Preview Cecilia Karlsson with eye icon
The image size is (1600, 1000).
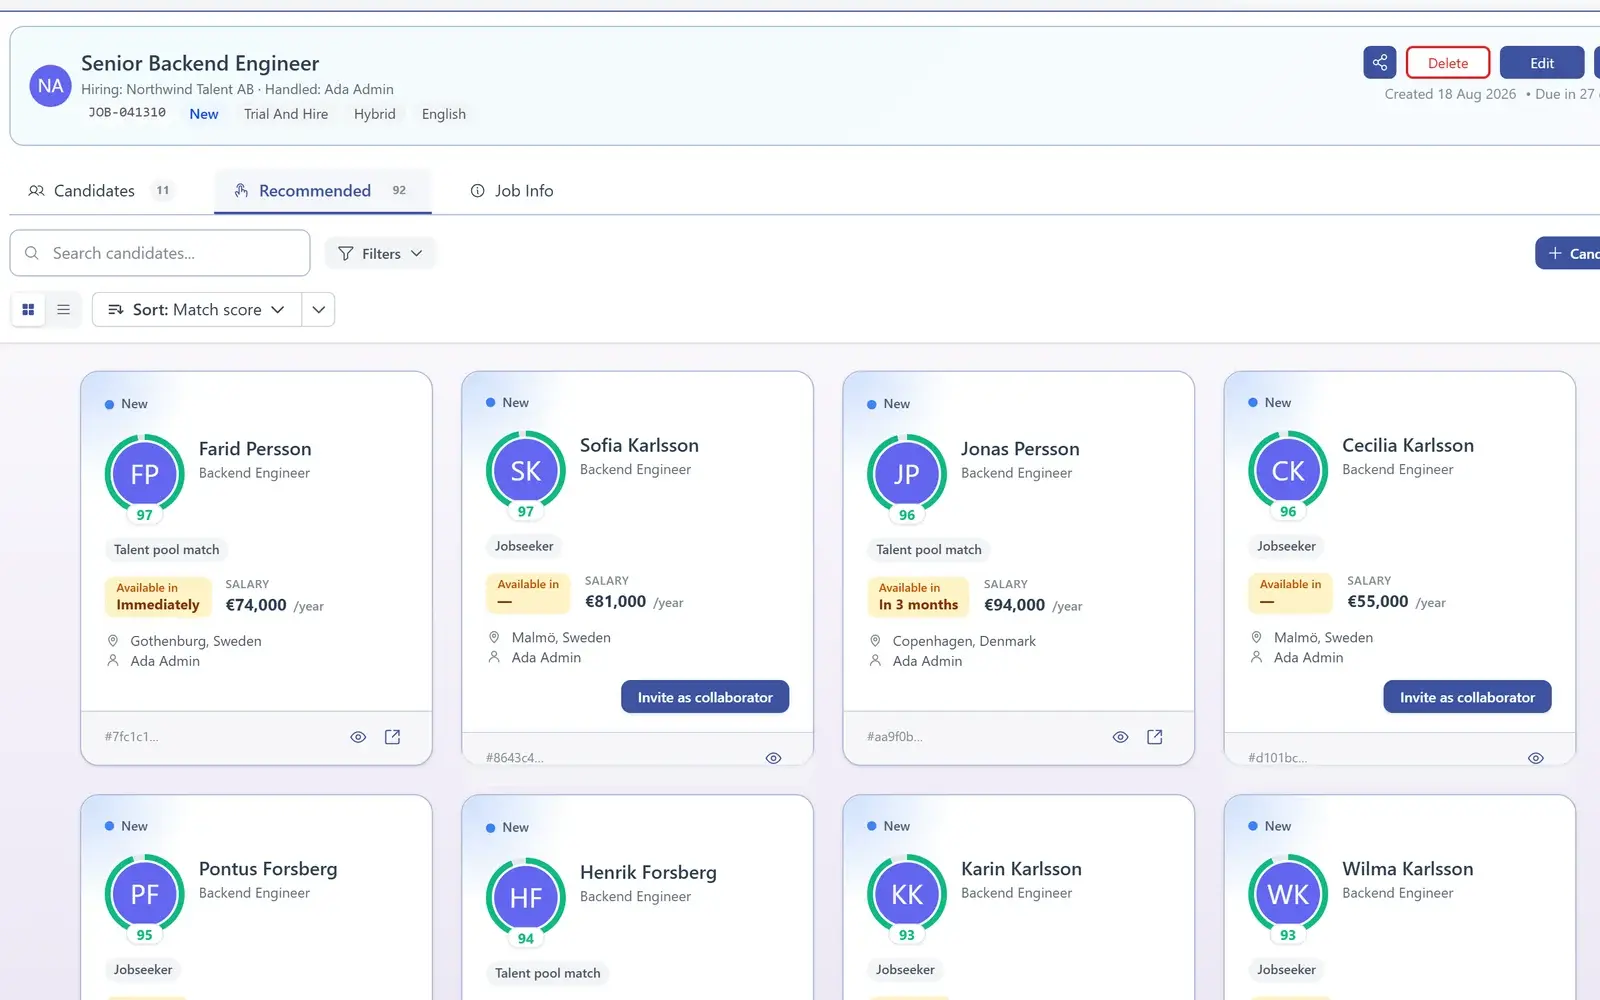1535,758
